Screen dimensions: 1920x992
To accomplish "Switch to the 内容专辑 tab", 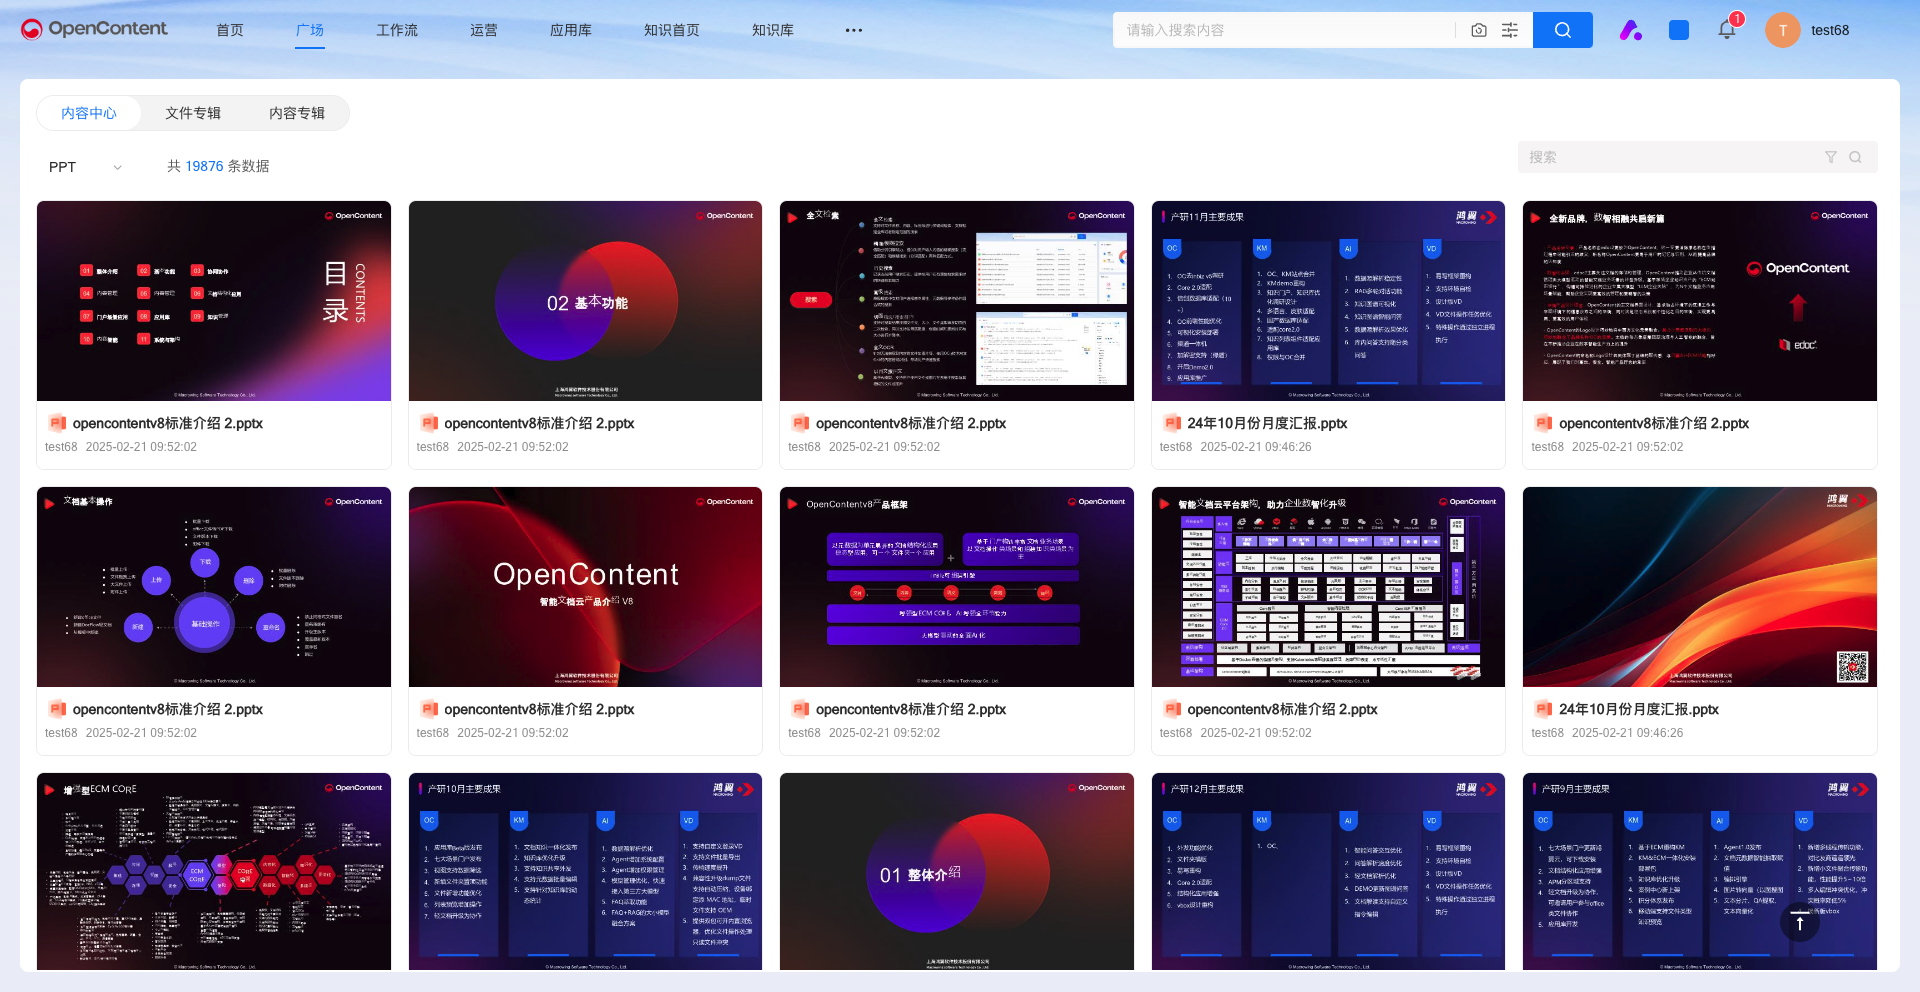I will pyautogui.click(x=297, y=113).
